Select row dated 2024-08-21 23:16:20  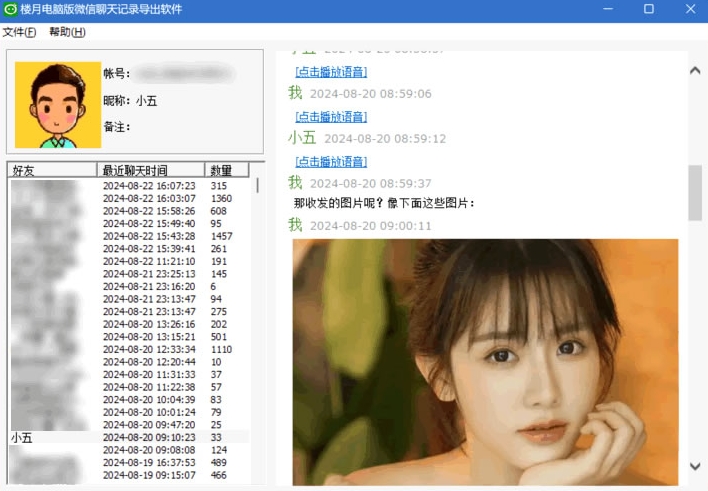click(x=129, y=287)
